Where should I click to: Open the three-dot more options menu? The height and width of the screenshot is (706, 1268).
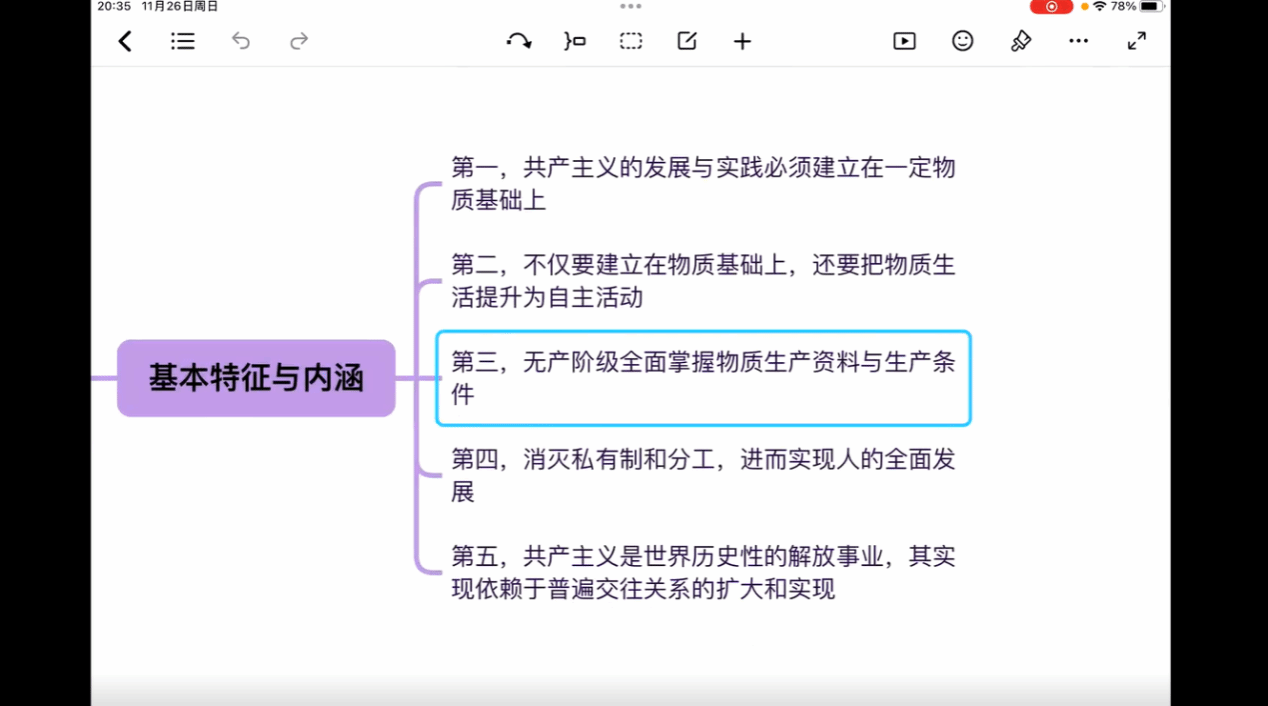tap(1078, 41)
